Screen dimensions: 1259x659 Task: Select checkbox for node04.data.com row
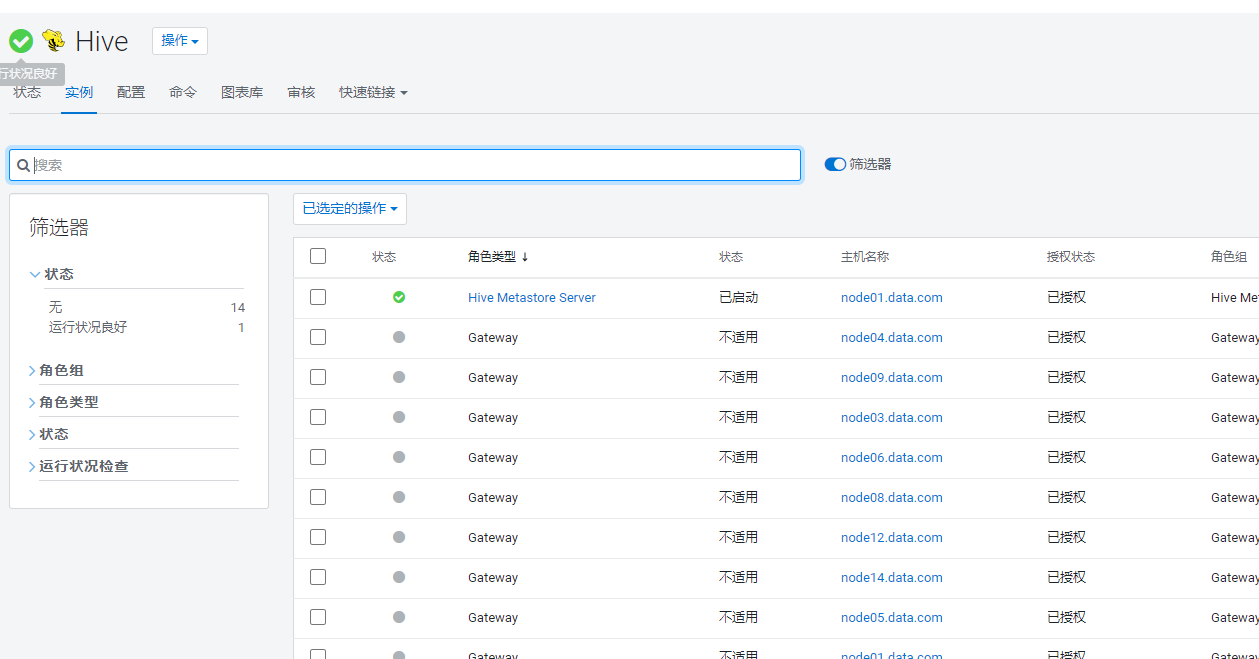click(x=318, y=337)
